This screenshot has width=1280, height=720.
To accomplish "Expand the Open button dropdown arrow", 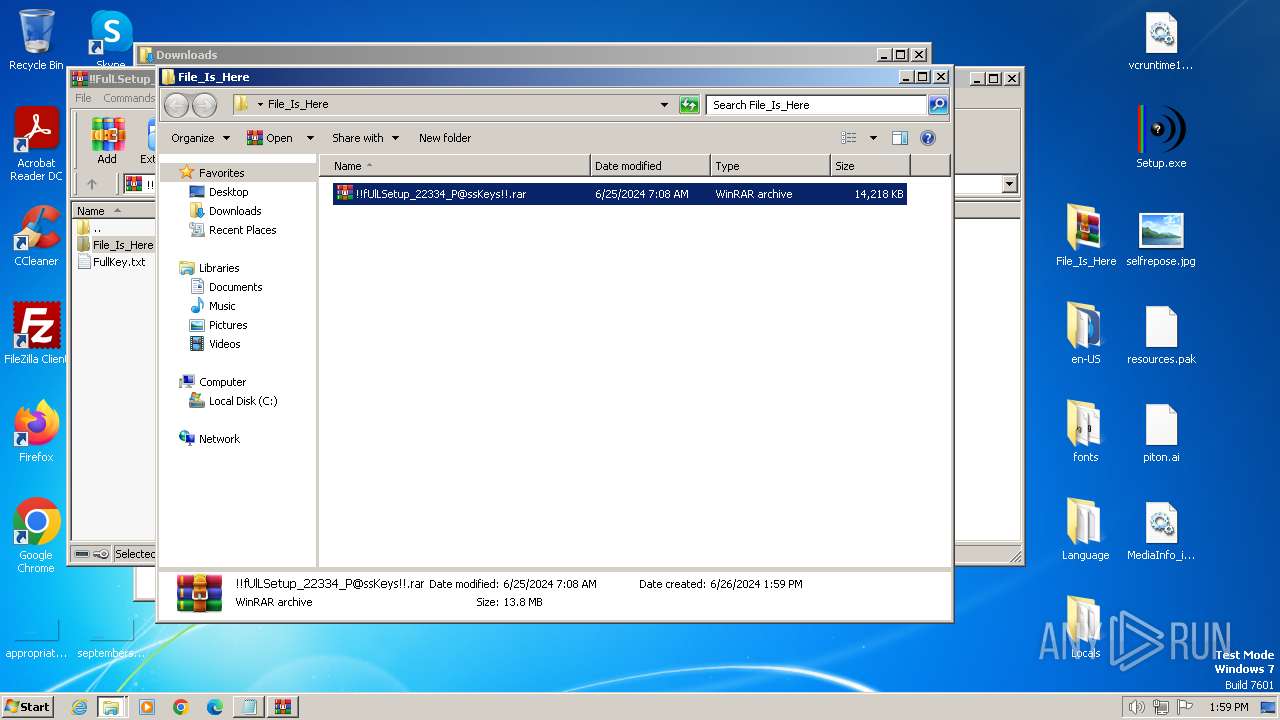I will pos(310,138).
